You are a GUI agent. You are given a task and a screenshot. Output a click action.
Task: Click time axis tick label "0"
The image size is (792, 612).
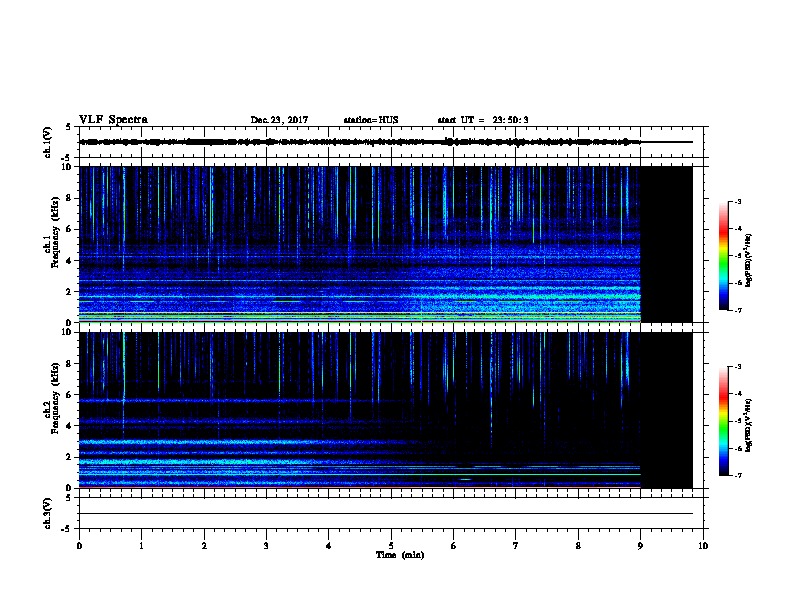pyautogui.click(x=79, y=546)
